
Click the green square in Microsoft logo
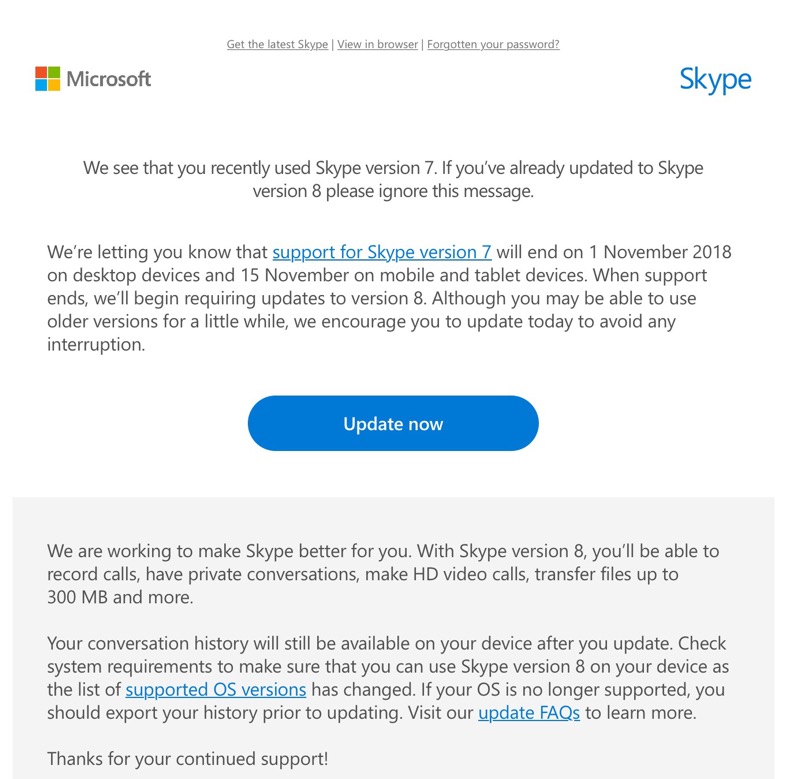click(x=54, y=72)
